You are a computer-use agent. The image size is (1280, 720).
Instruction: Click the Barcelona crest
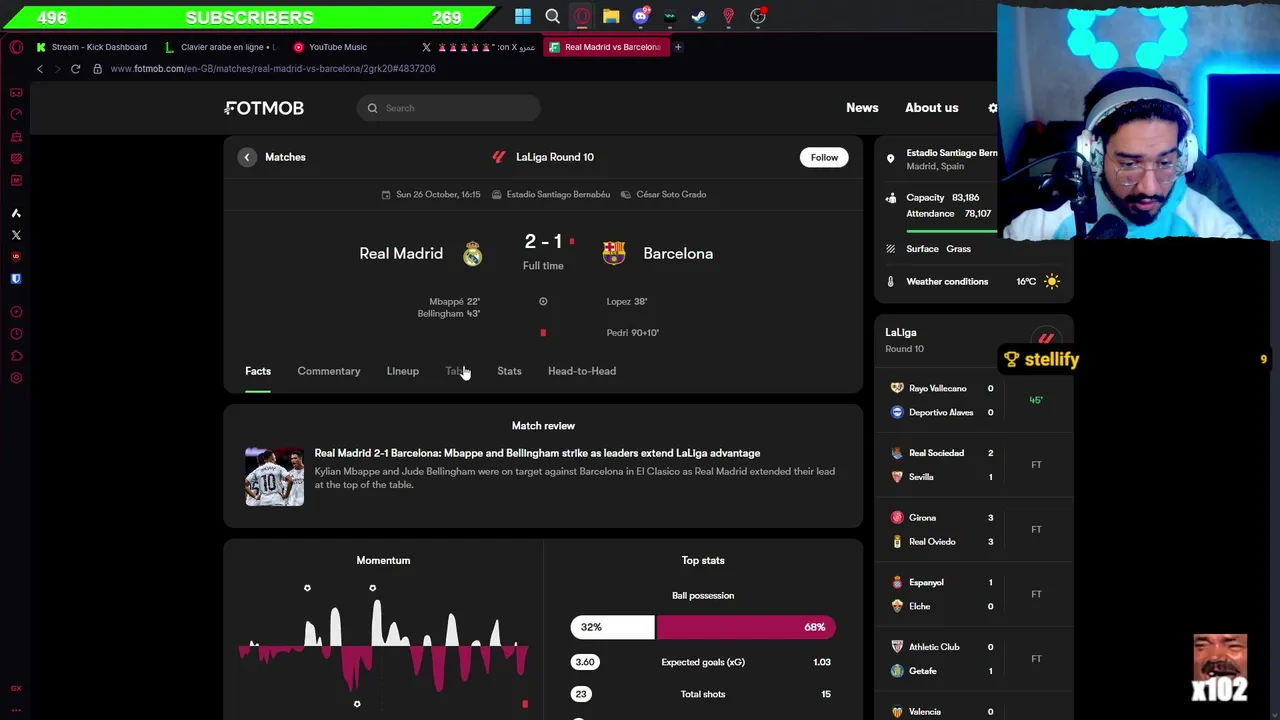614,254
